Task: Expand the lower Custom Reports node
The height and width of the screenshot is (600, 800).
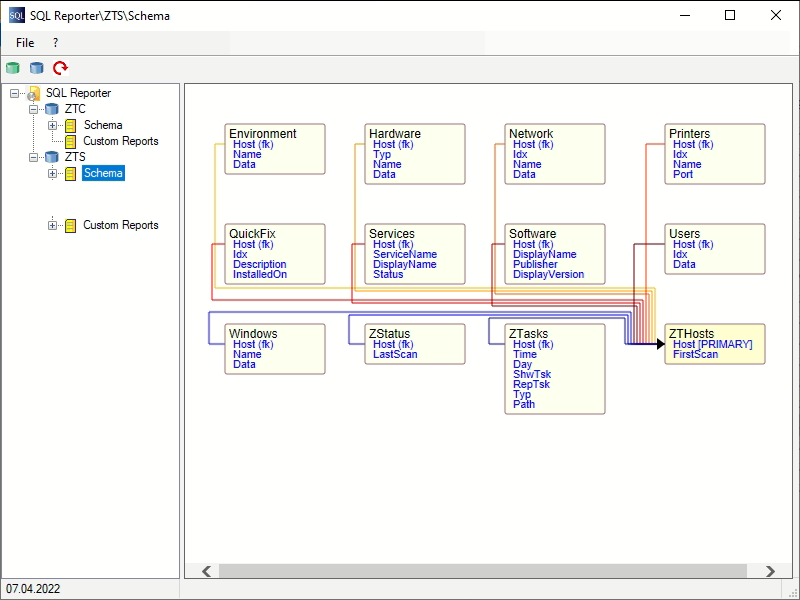Action: tap(52, 225)
